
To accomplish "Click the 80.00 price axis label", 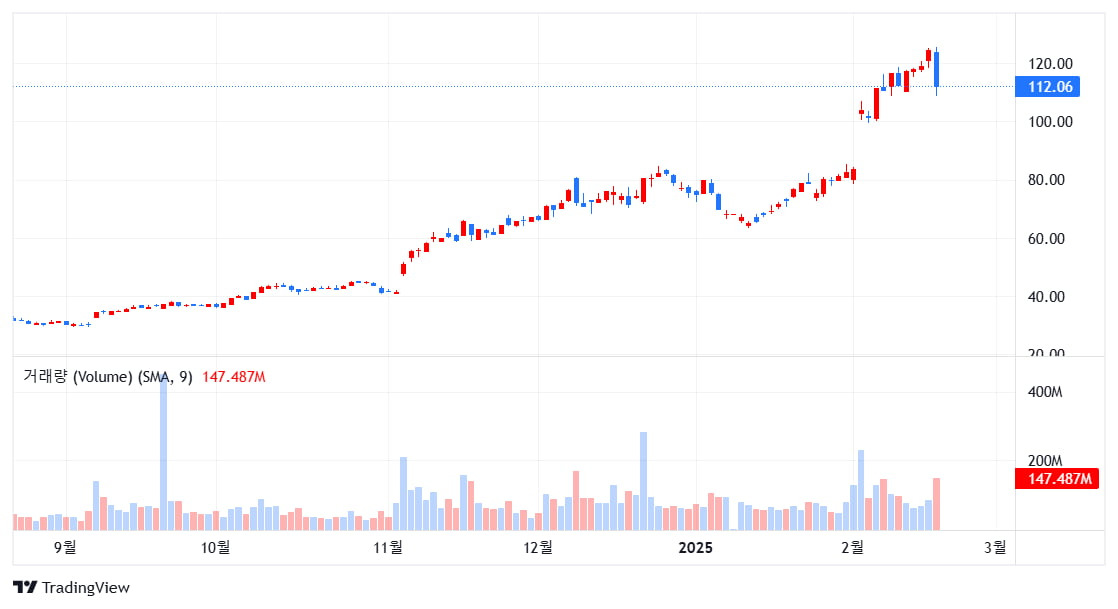I will pos(1046,180).
